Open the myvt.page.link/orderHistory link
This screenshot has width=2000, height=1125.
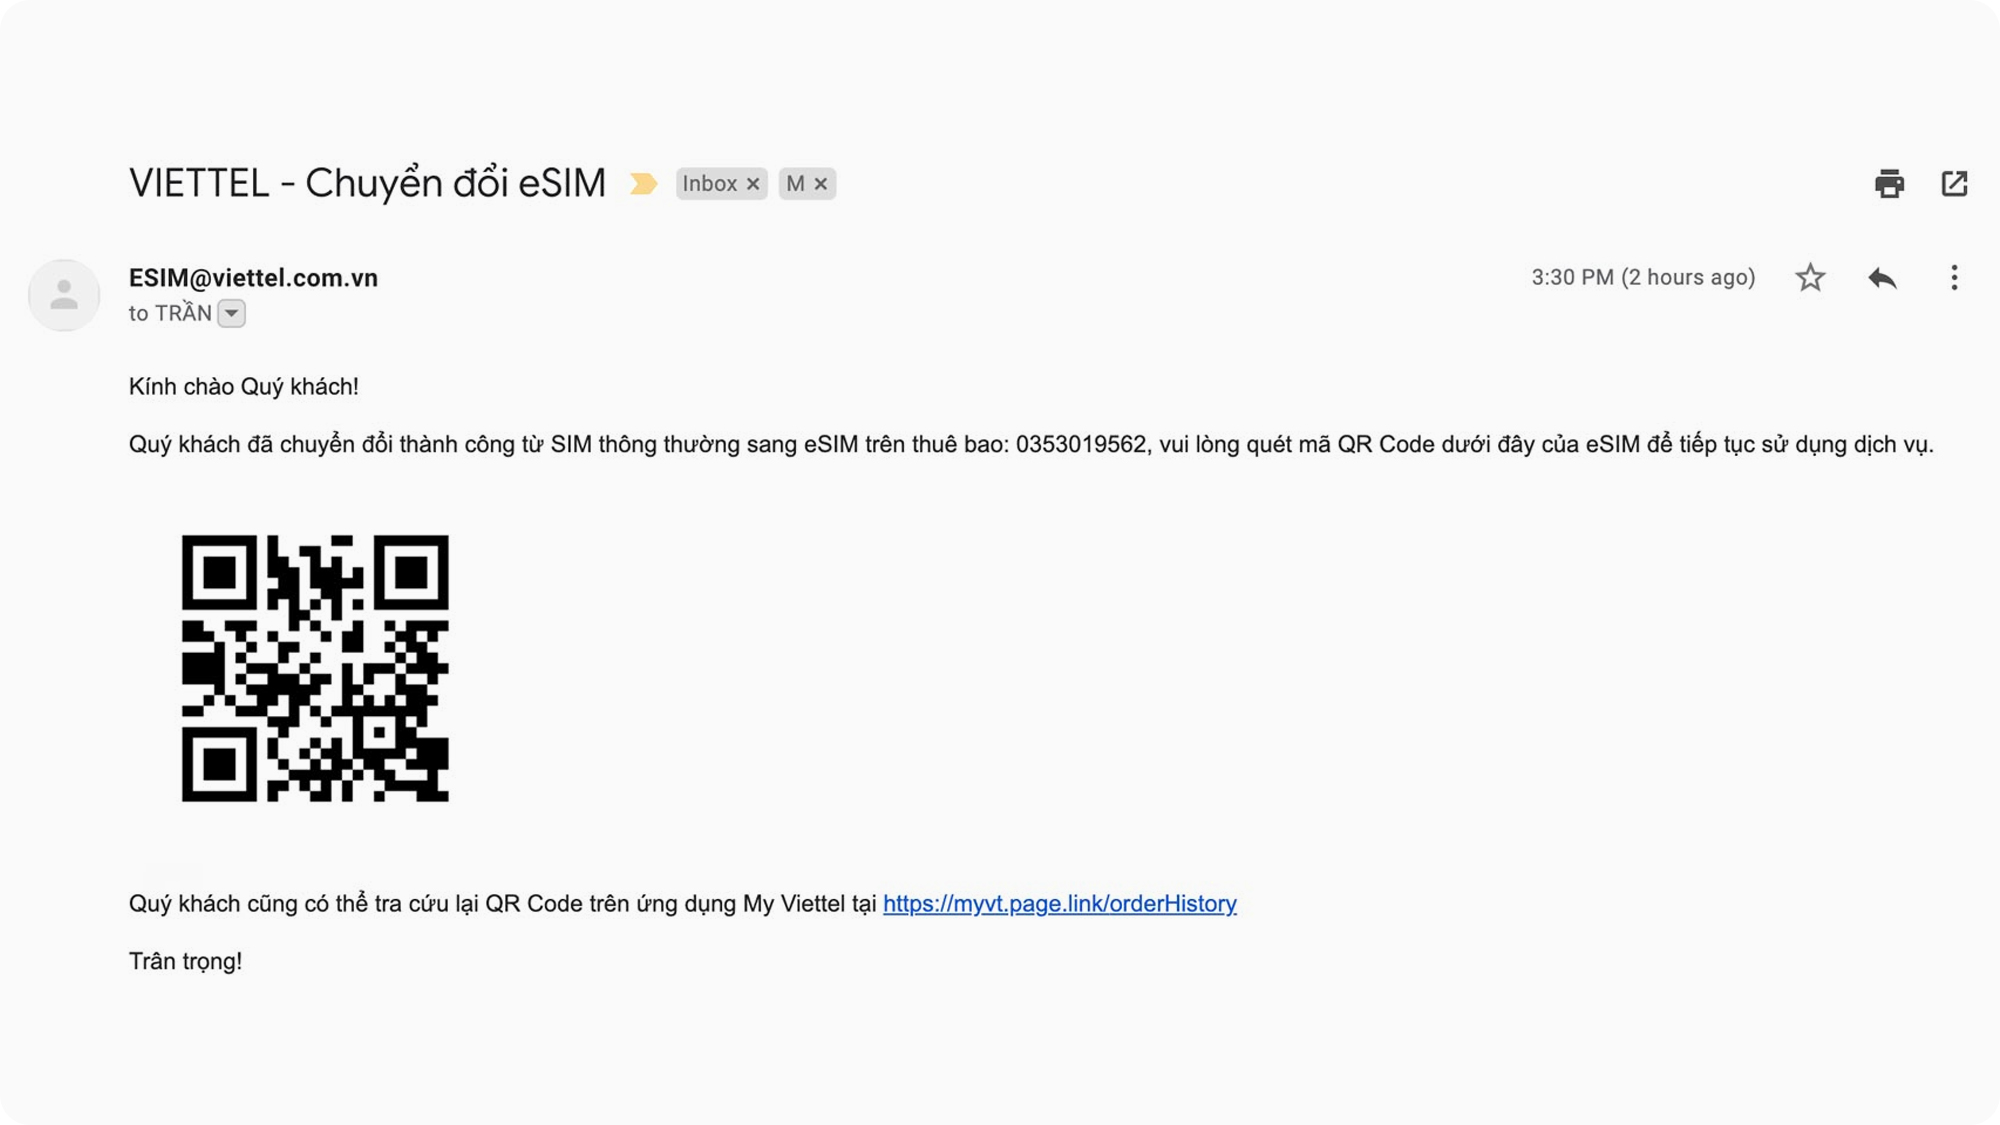coord(1059,903)
